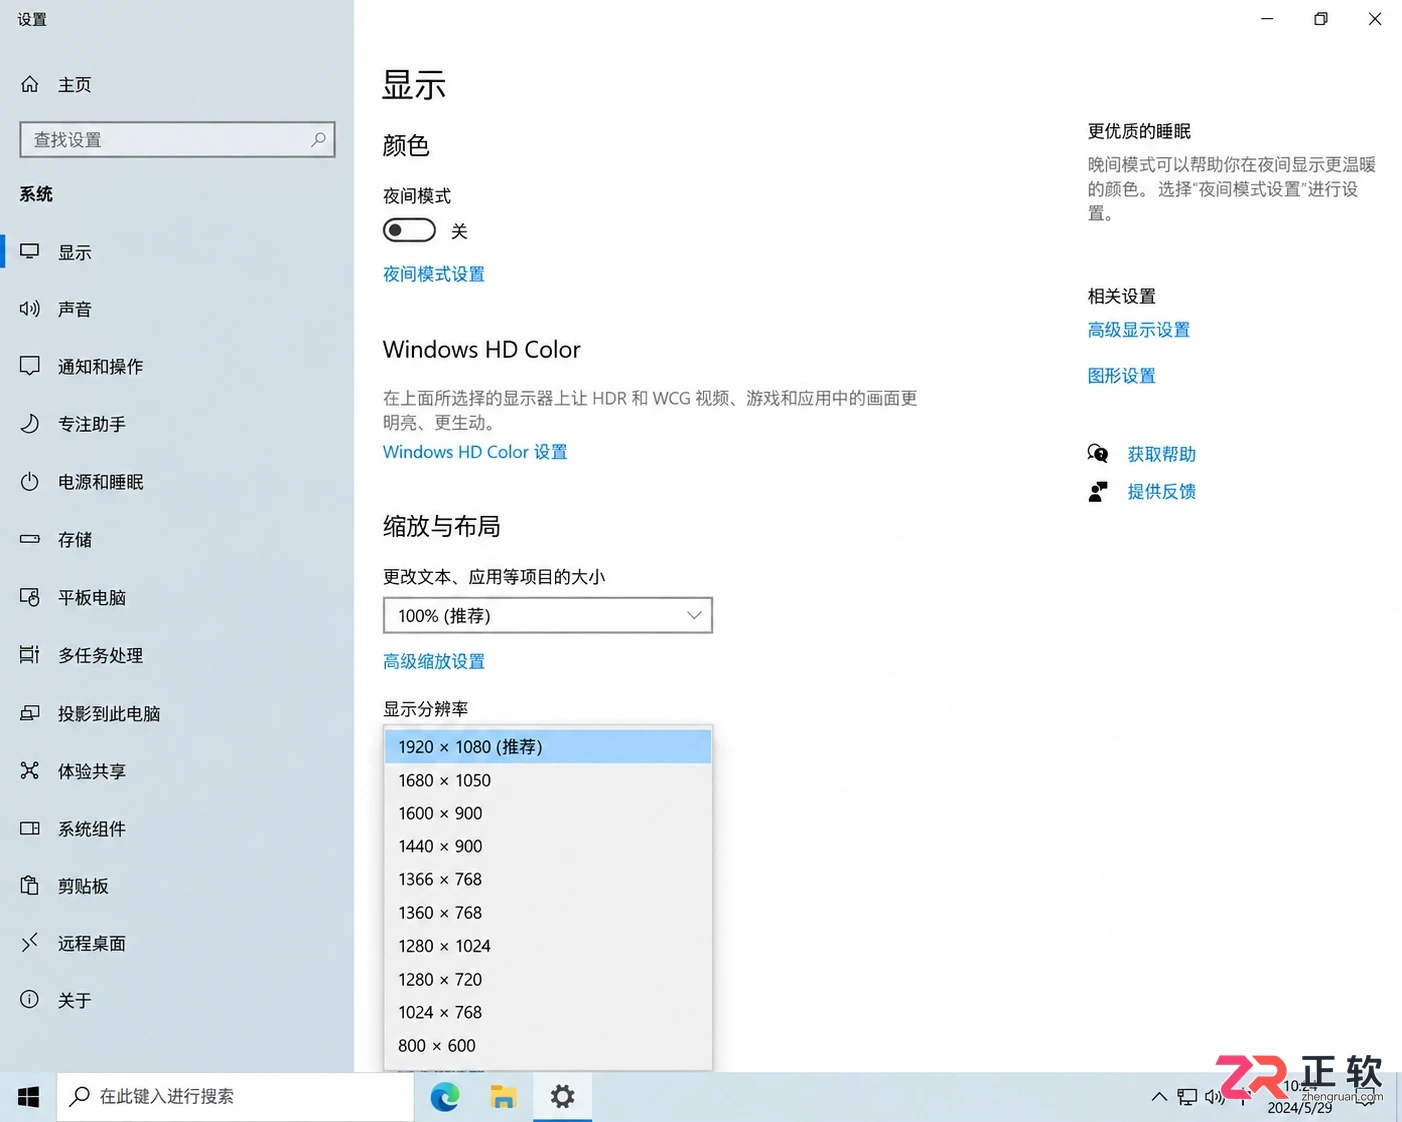The image size is (1402, 1122).
Task: Open 多任务处理 settings page label
Action: [x=100, y=655]
